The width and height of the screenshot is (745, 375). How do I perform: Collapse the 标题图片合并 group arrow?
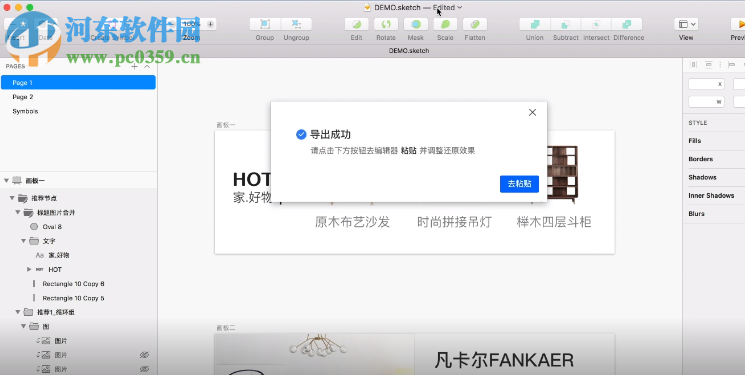[18, 212]
